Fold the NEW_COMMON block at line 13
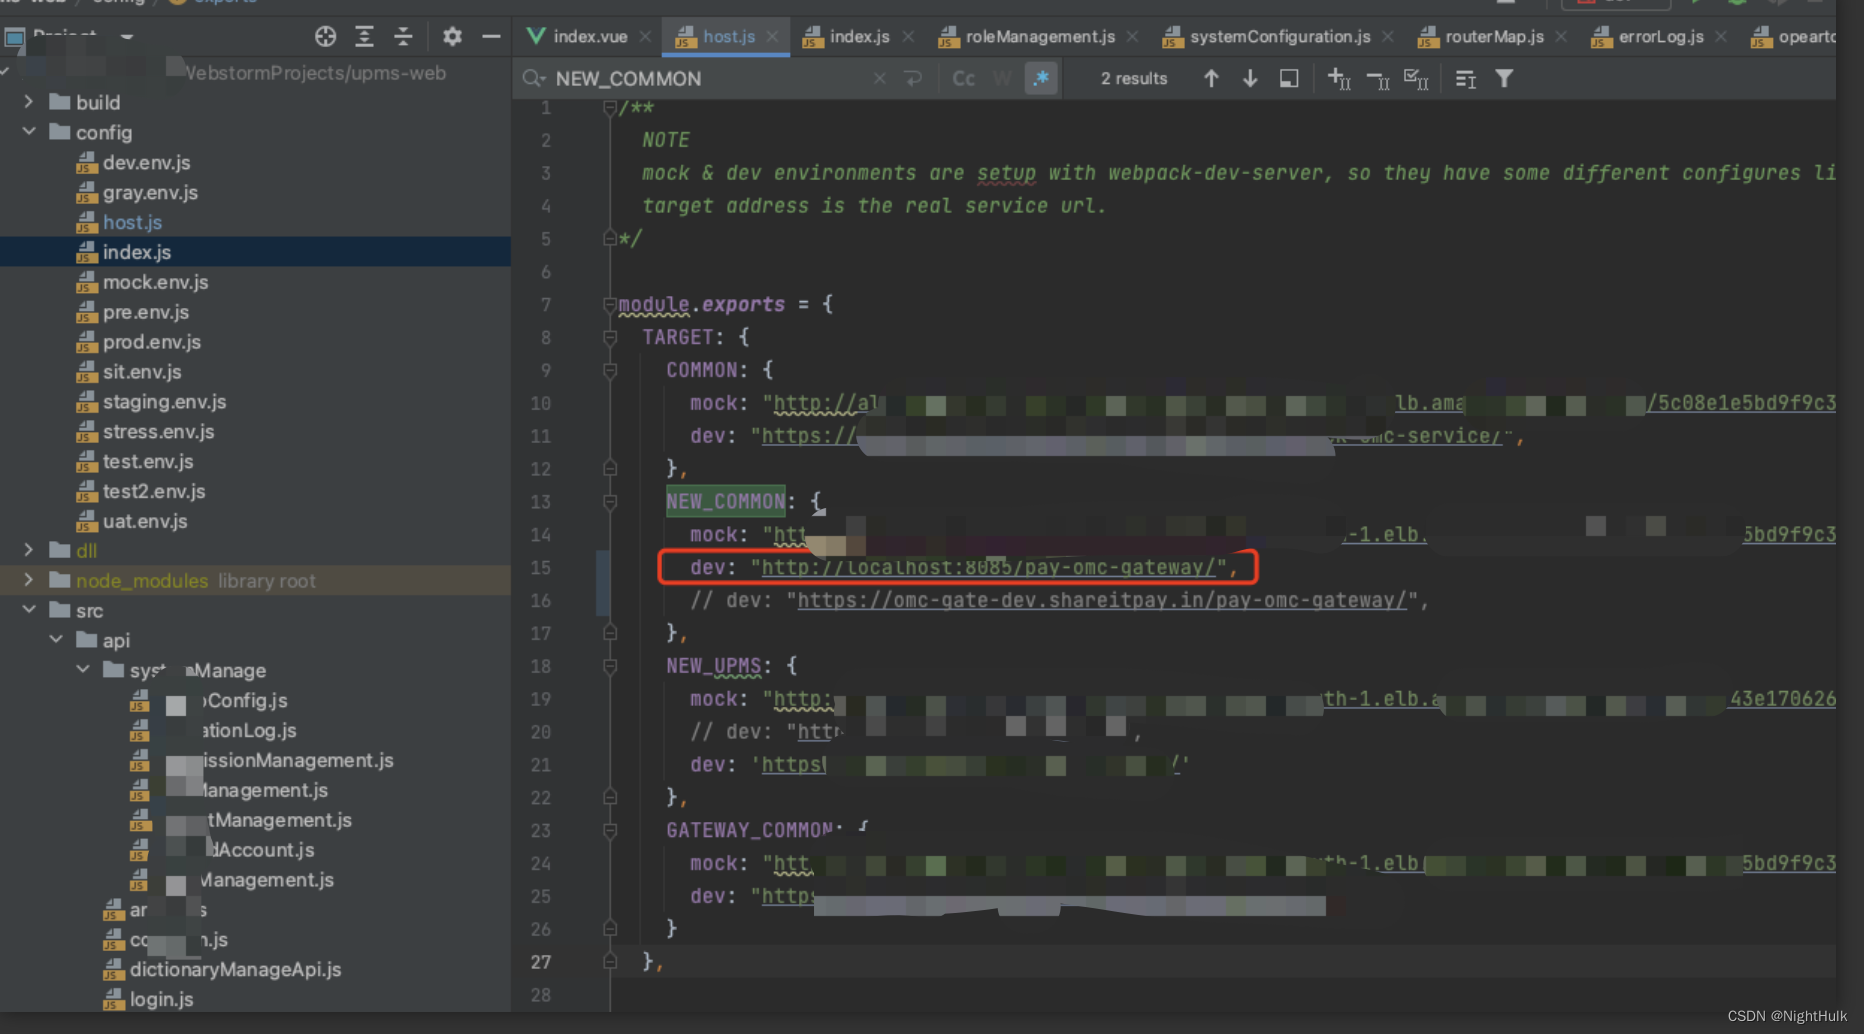 point(609,501)
